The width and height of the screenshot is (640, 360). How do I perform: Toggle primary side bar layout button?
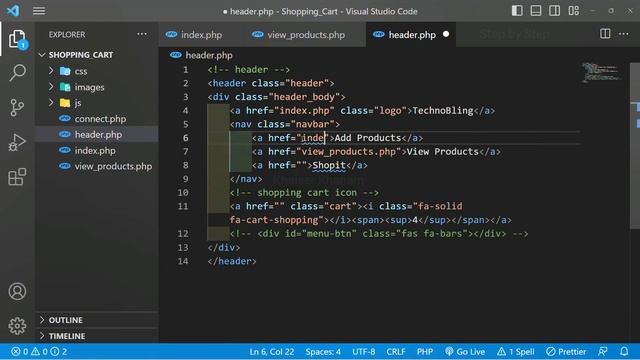click(517, 11)
